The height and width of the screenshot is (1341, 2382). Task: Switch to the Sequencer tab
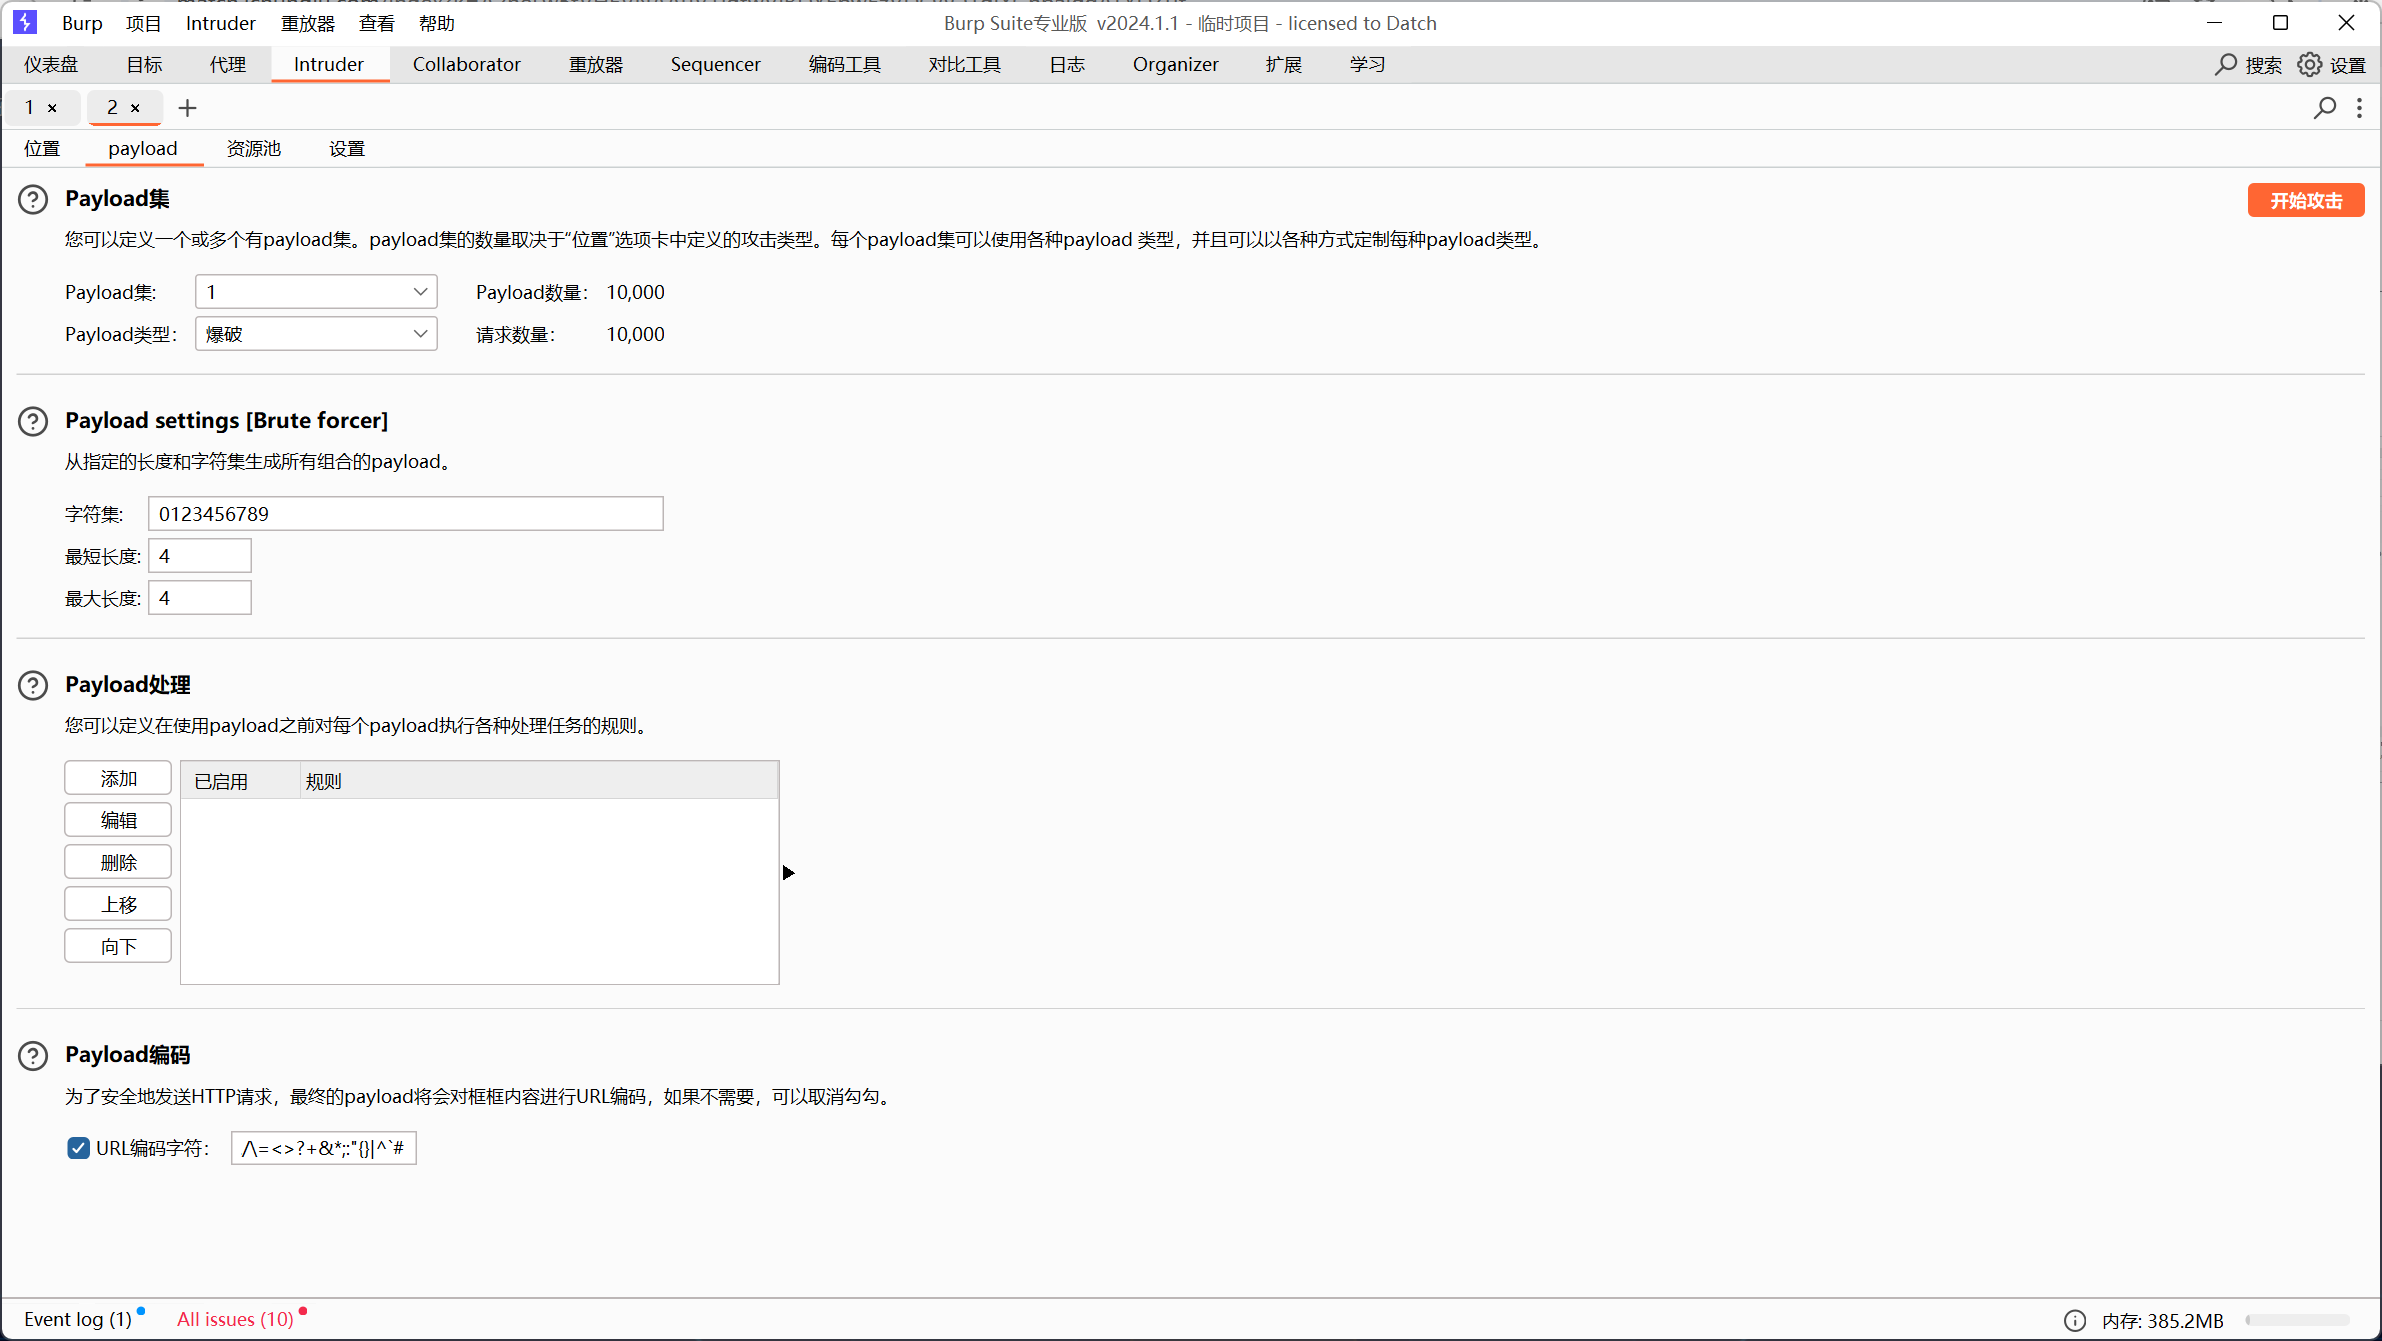click(x=715, y=64)
